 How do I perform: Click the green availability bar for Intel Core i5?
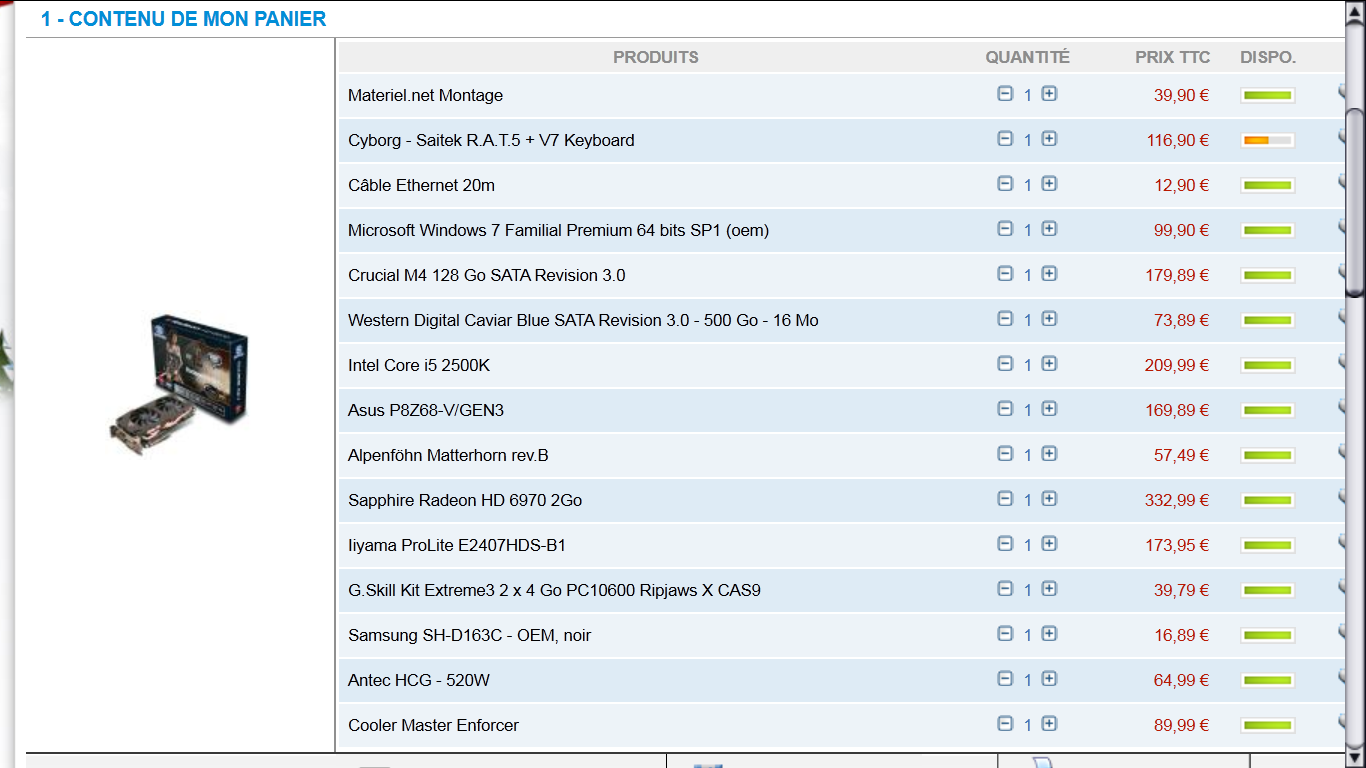tap(1267, 366)
